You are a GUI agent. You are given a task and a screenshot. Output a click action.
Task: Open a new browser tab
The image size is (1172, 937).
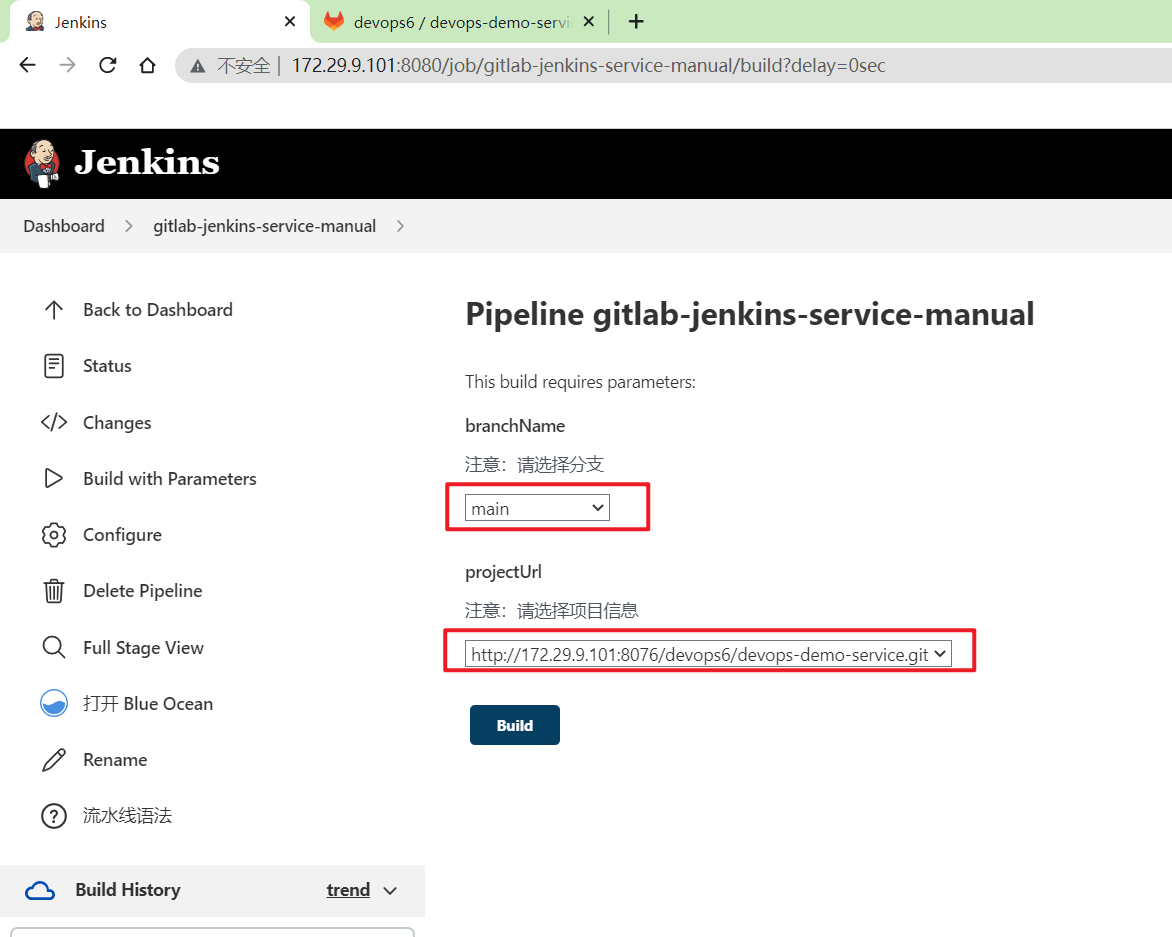636,22
